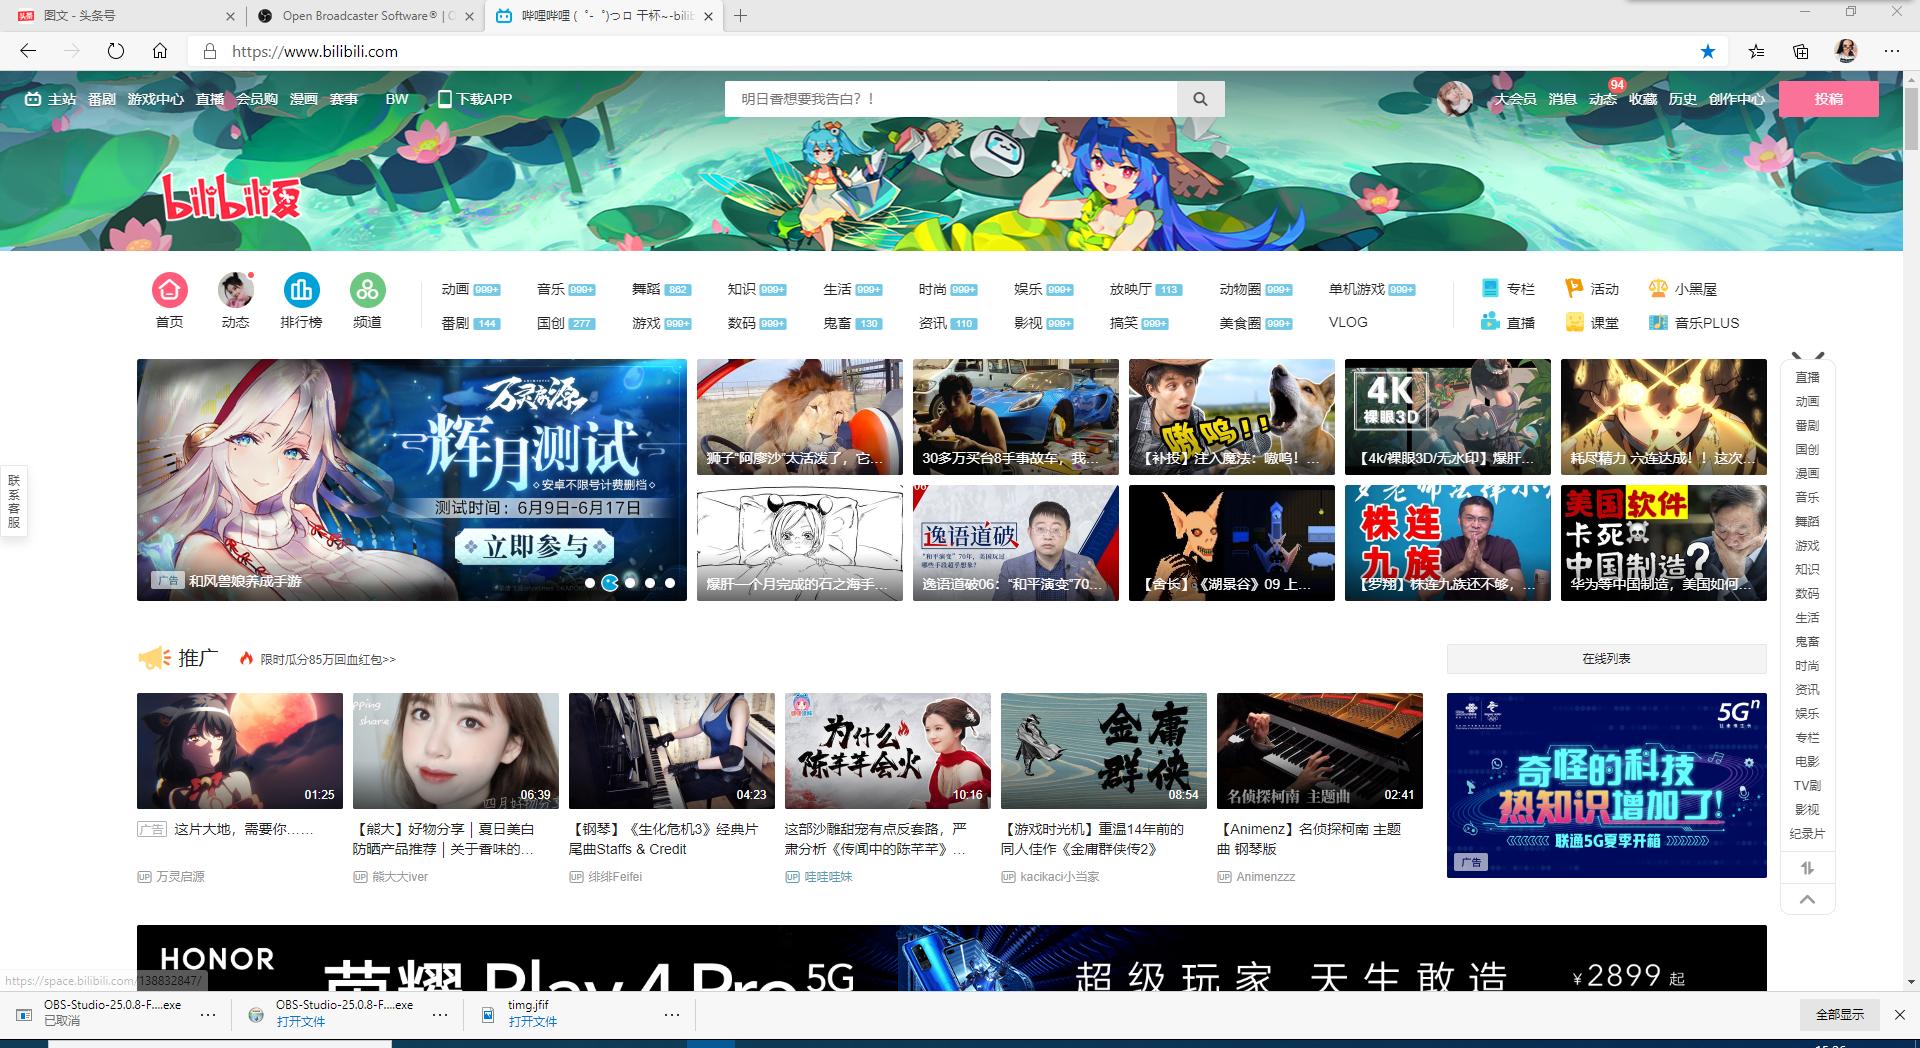Click the sort arrows icon in side nav
This screenshot has height=1048, width=1920.
click(1807, 868)
